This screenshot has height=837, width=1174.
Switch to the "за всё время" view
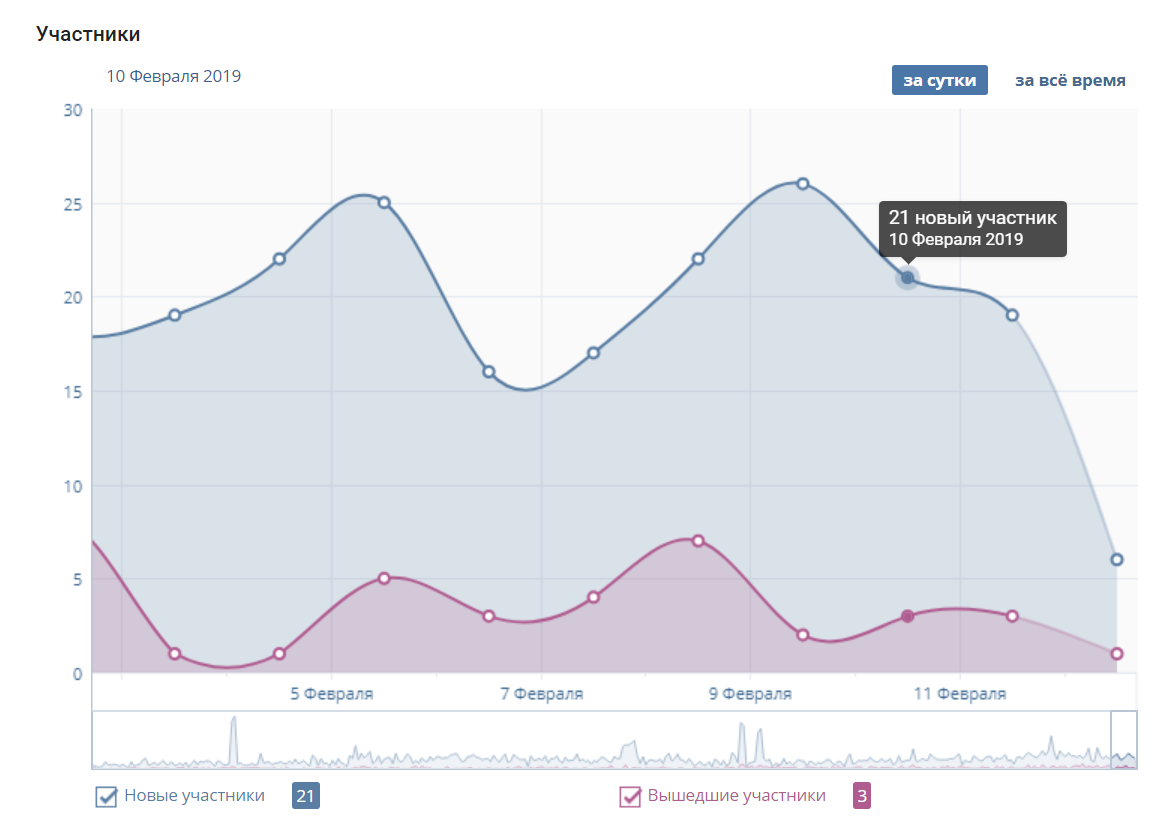click(1070, 81)
